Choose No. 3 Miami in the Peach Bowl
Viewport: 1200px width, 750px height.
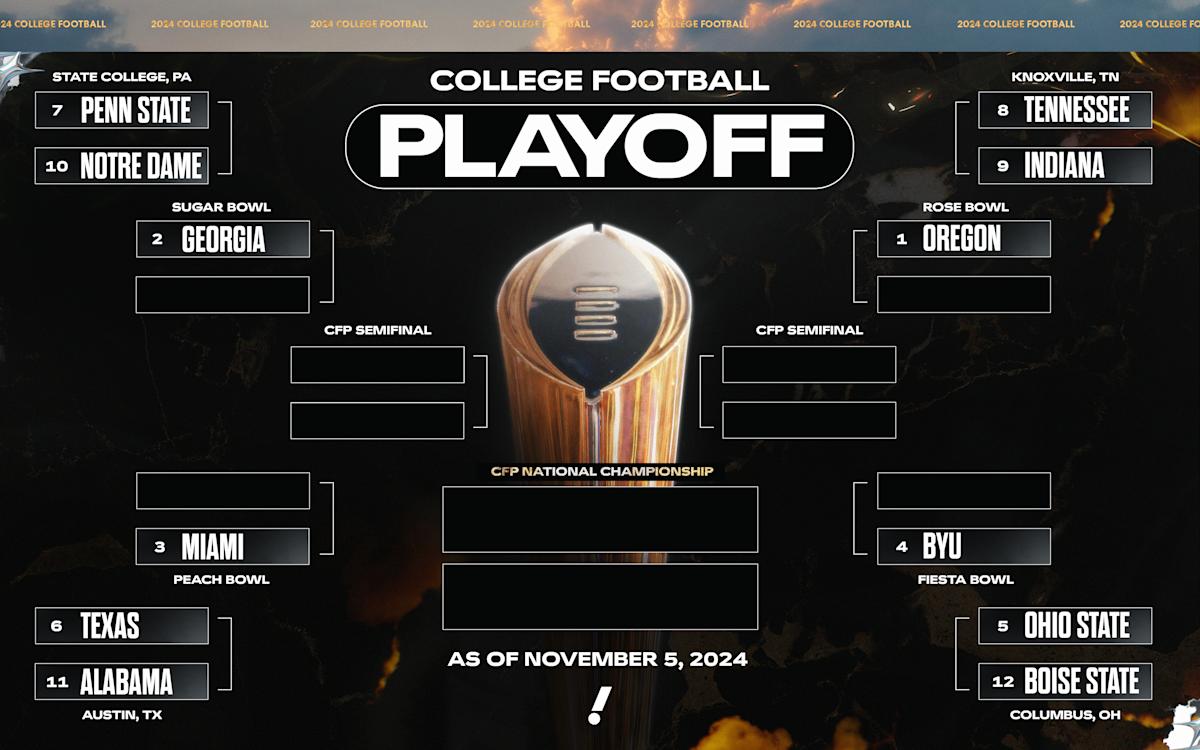[223, 547]
